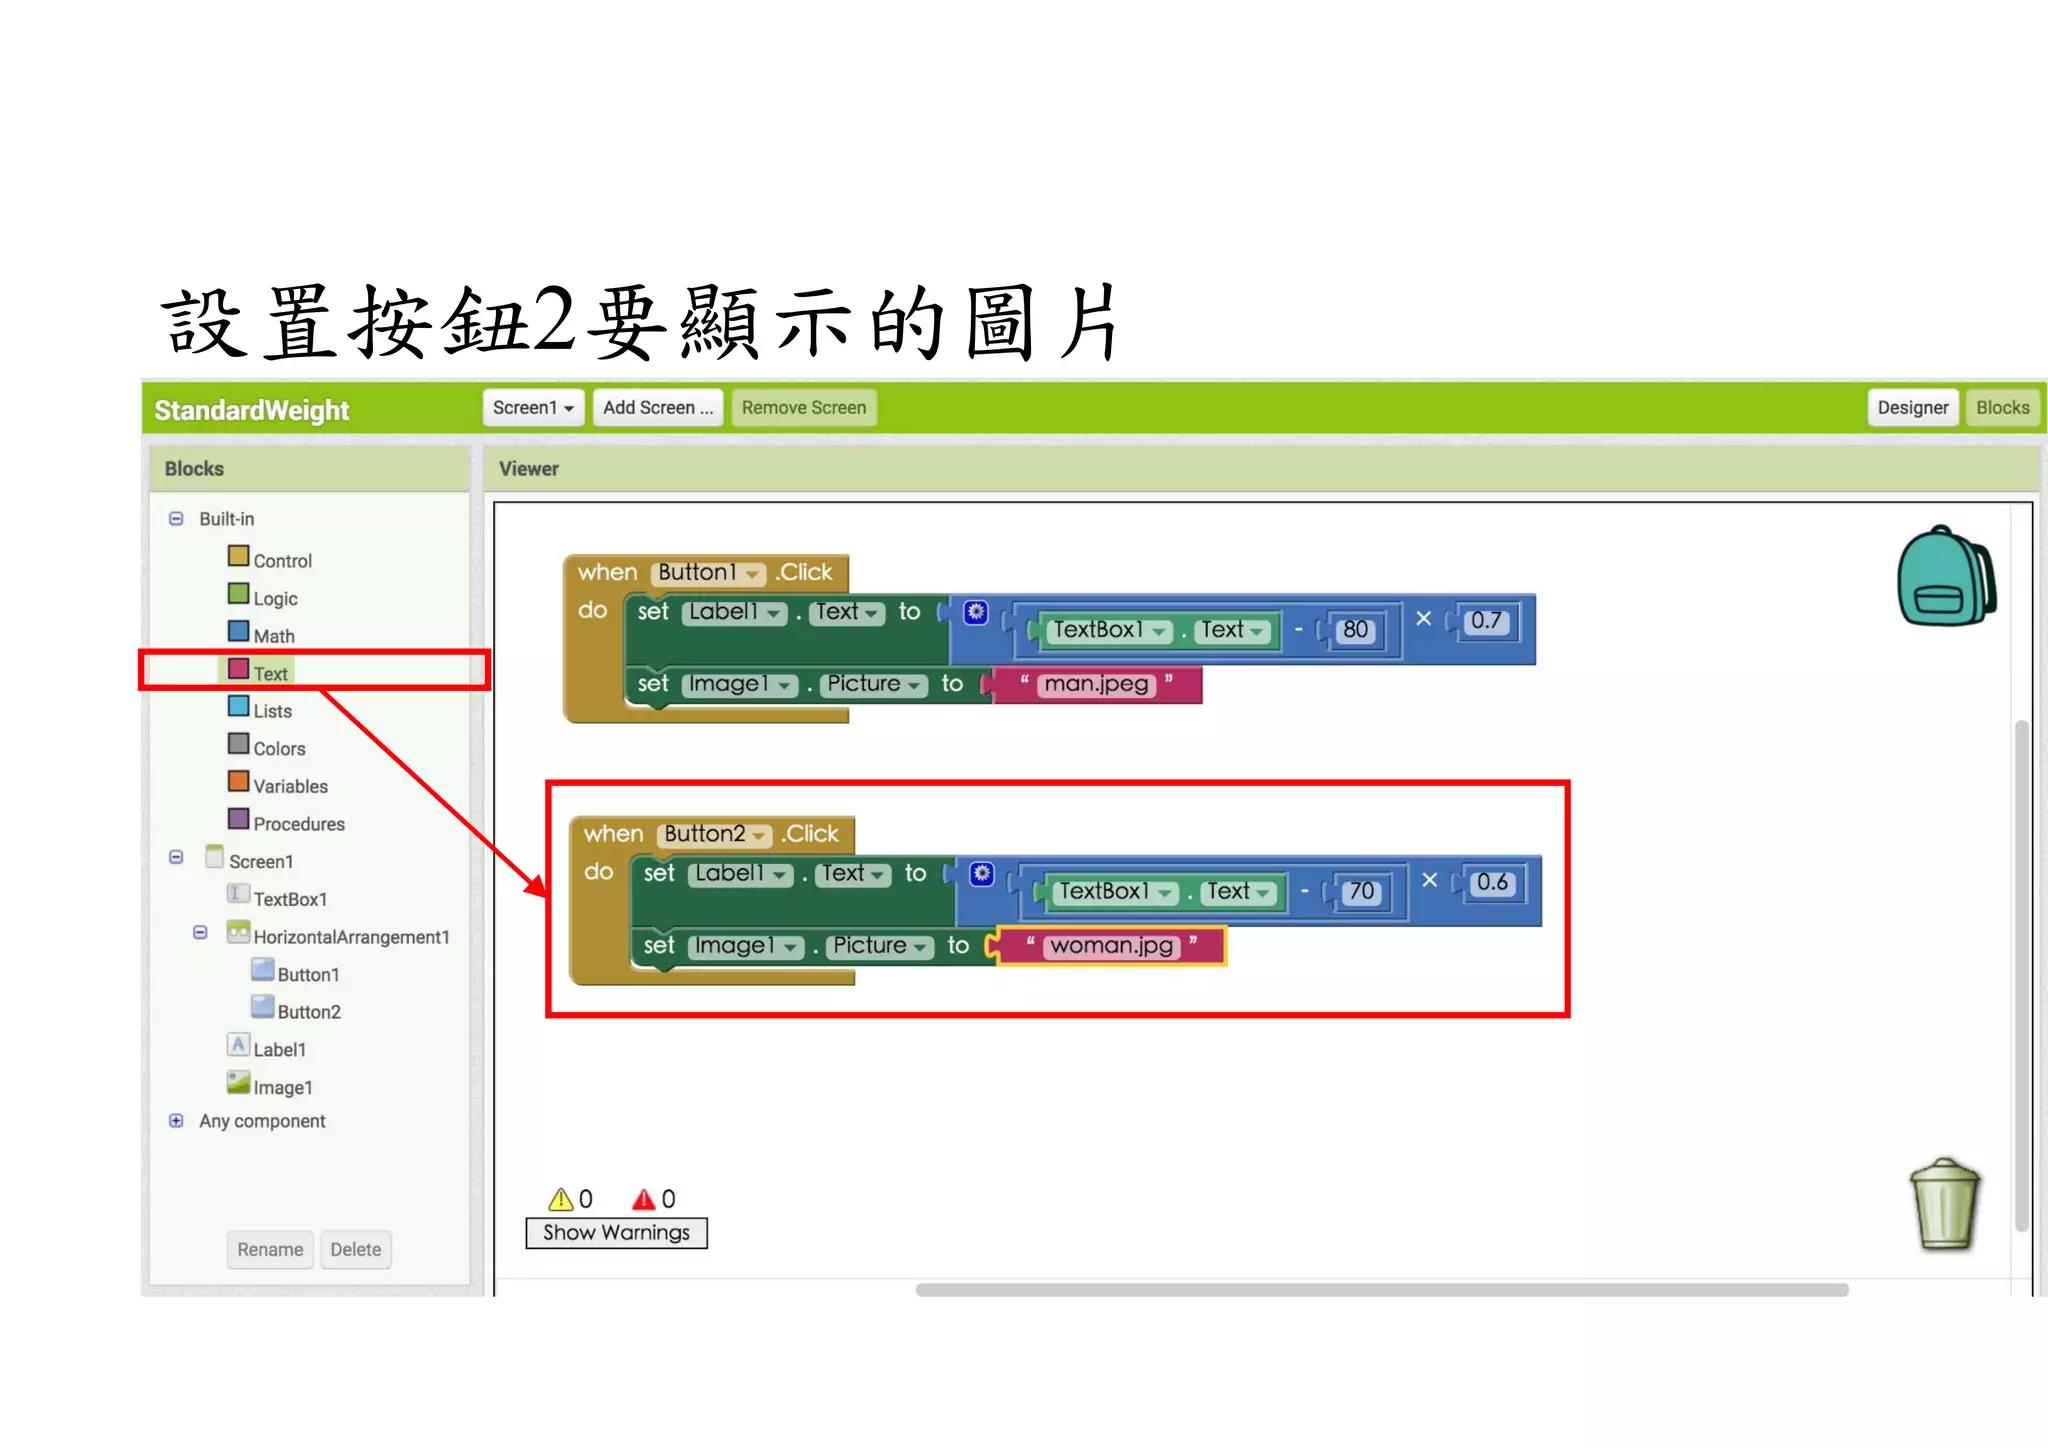Open the Screen1 selector dropdown
2048x1448 pixels.
533,408
